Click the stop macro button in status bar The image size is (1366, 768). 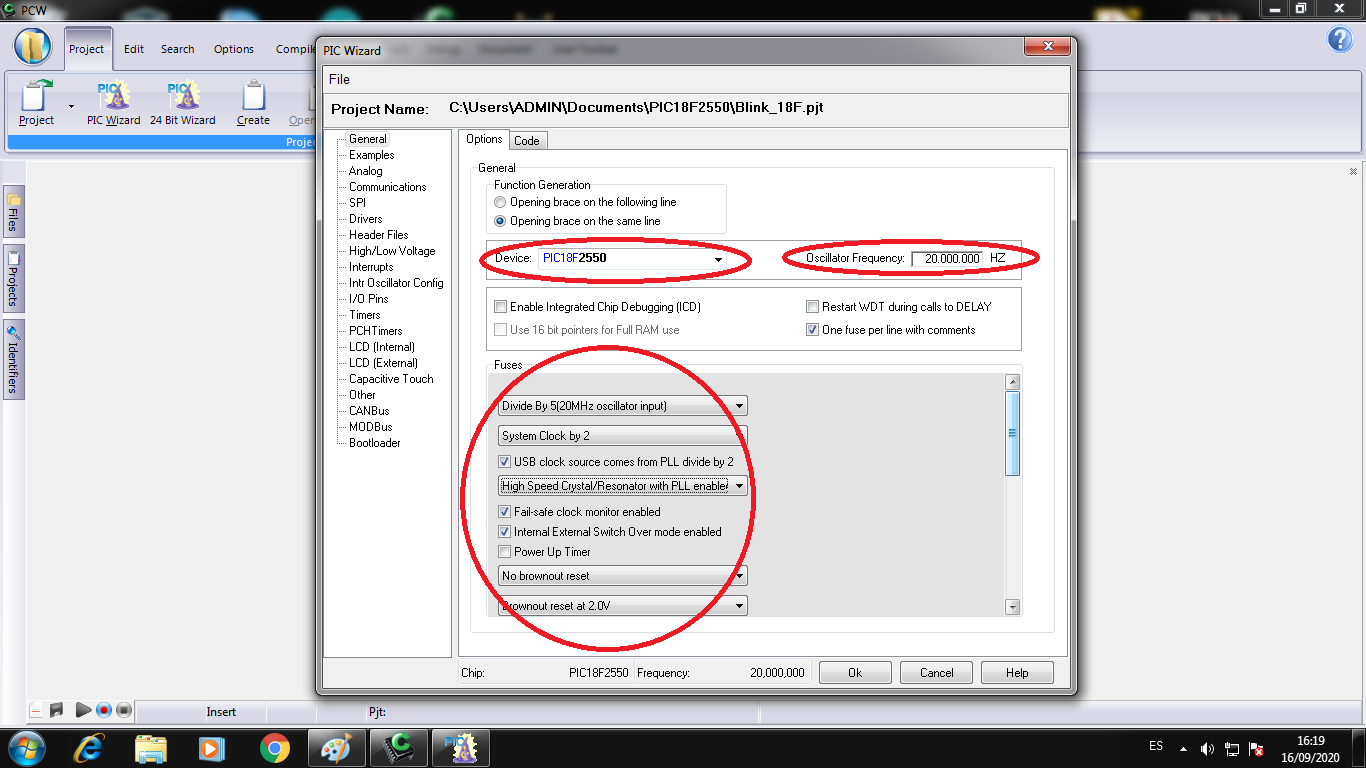click(123, 710)
